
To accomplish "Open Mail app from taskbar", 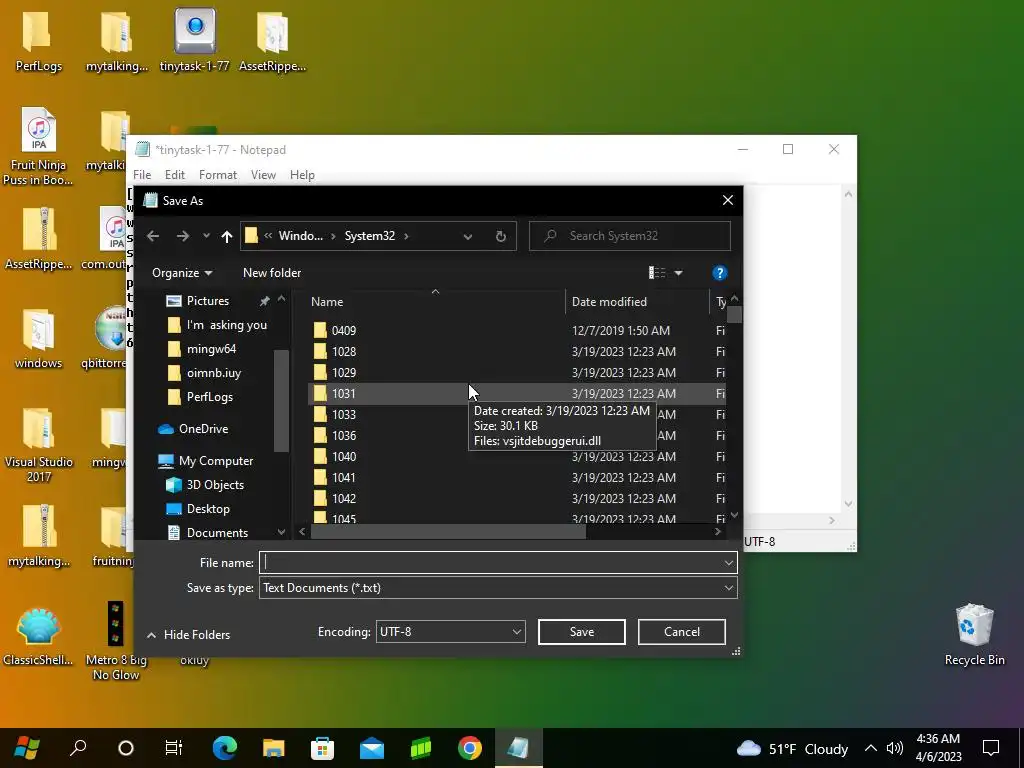I will [372, 748].
